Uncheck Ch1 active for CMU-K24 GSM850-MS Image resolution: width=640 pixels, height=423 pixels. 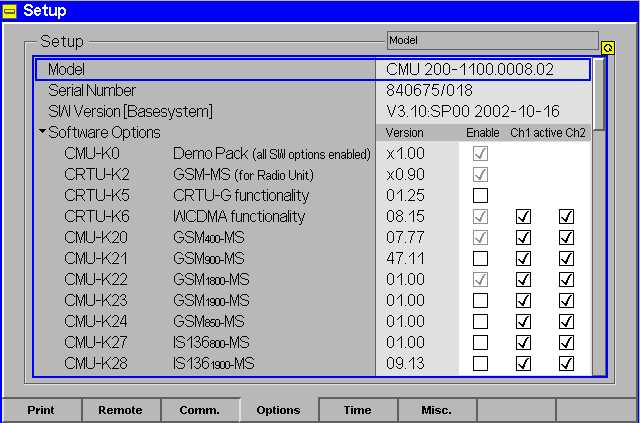click(x=523, y=322)
